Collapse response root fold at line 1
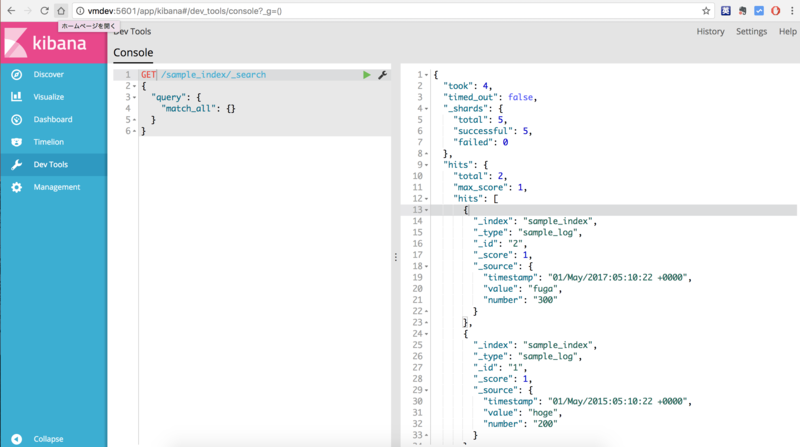This screenshot has width=800, height=447. [427, 75]
